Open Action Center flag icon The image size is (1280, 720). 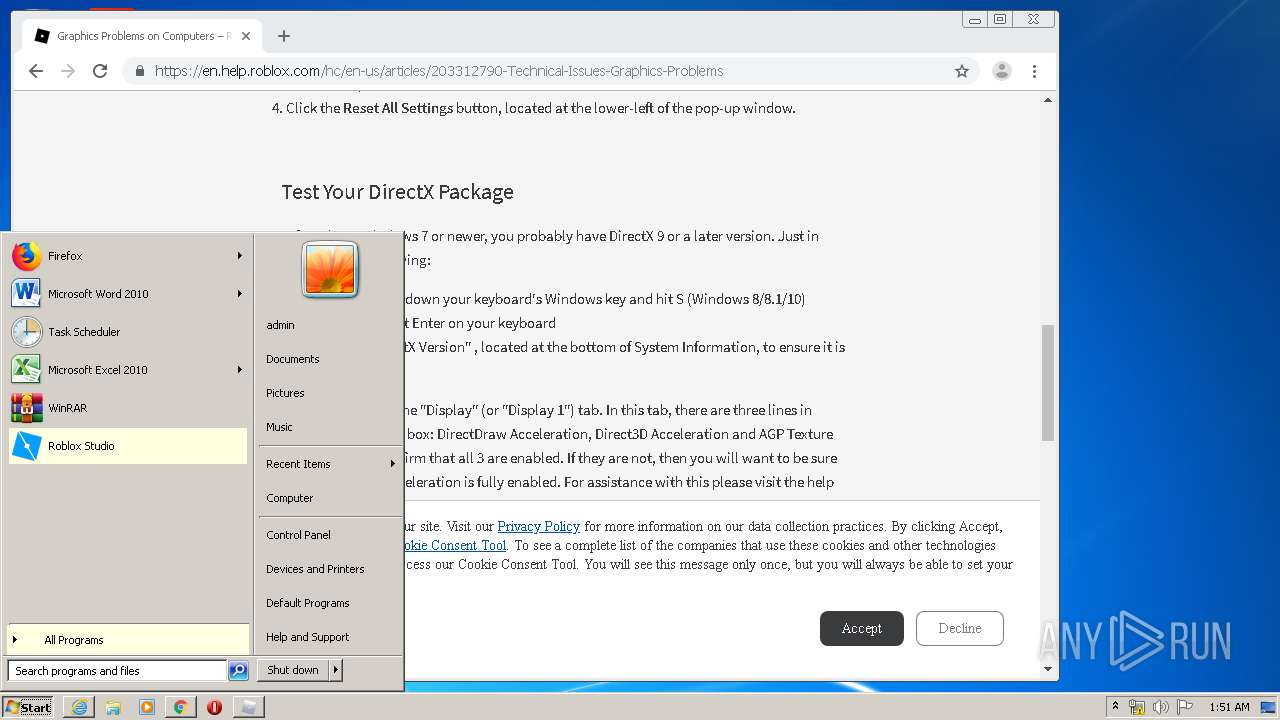1185,707
